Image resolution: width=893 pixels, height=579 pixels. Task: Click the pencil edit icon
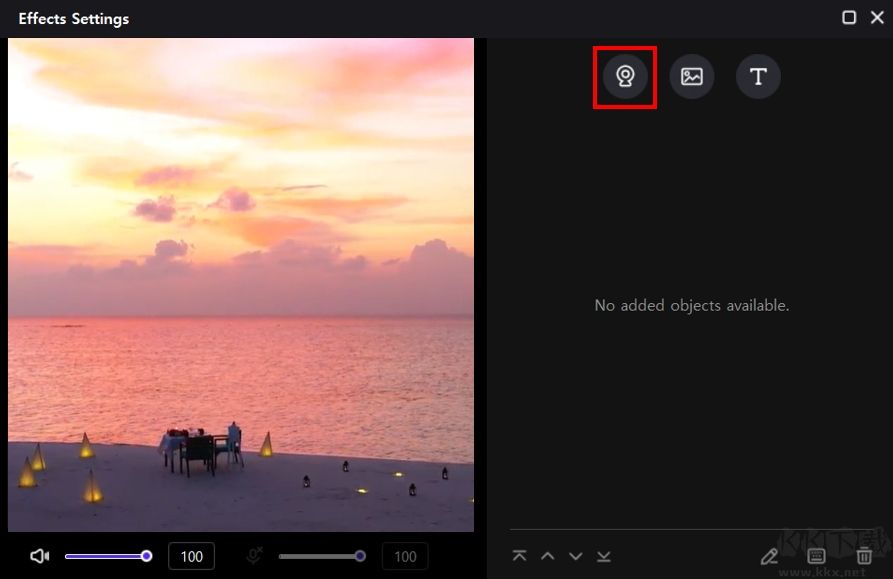pos(769,555)
